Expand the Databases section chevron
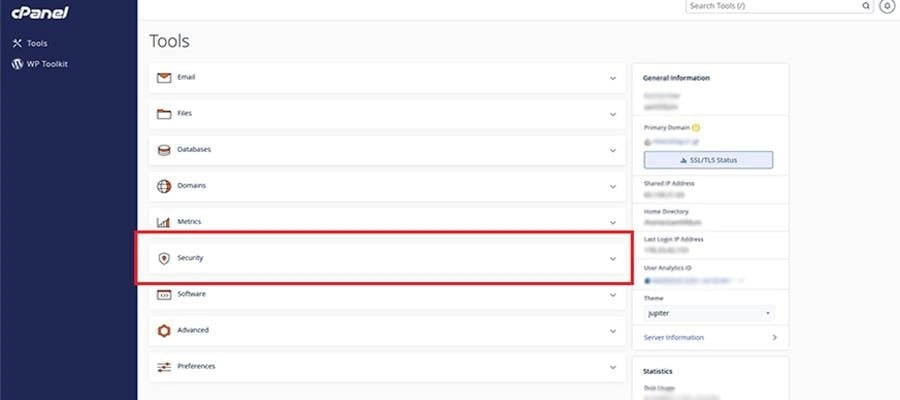The height and width of the screenshot is (400, 900). click(613, 150)
